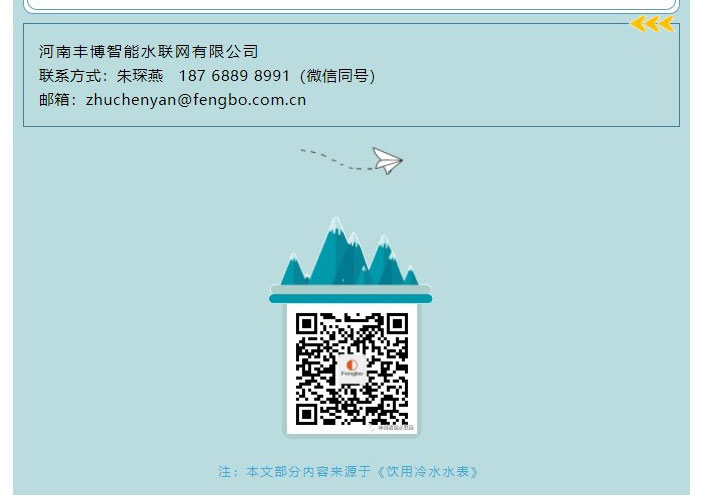Click the QR code's bottom-left finder square

307,414
